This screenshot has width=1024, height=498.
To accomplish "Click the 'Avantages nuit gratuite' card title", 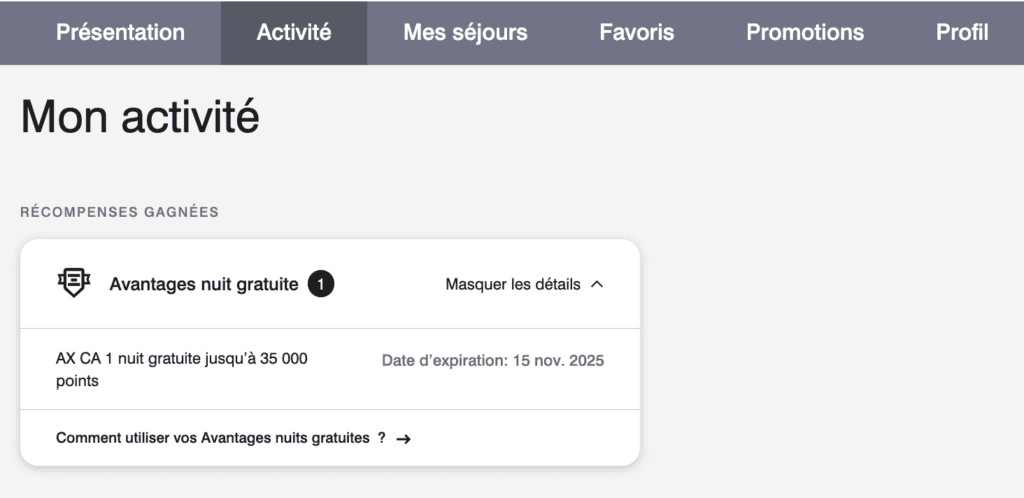I will click(x=204, y=284).
